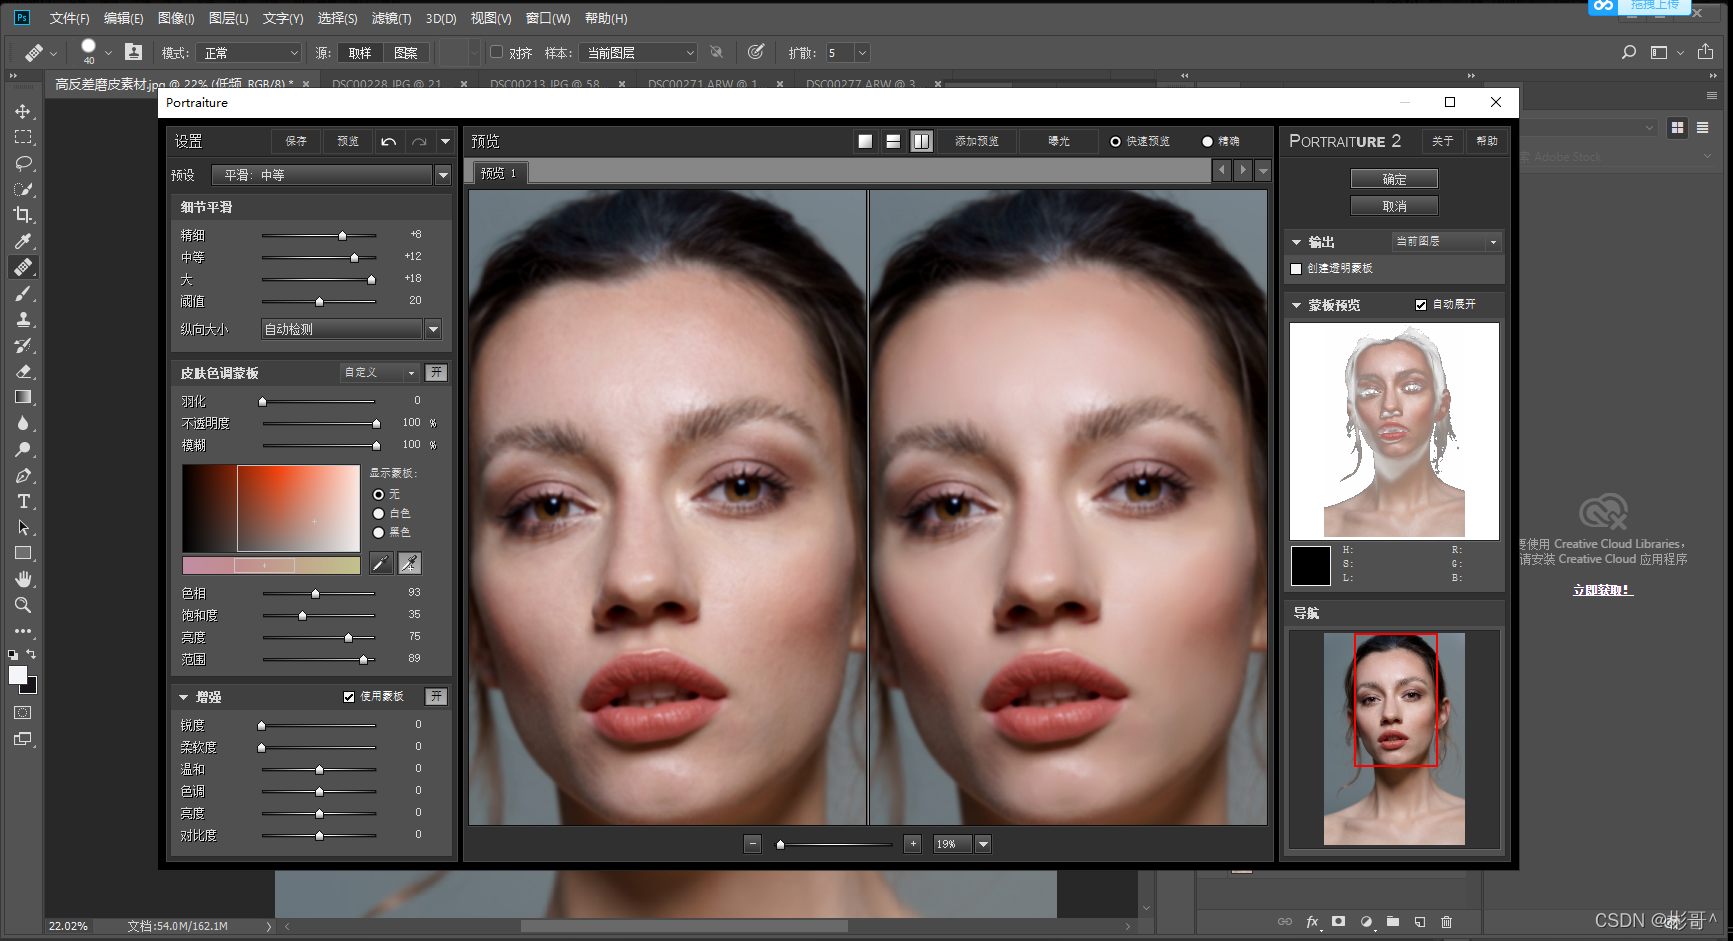Open the 图像(I) menu
Viewport: 1733px width, 941px height.
tap(176, 18)
